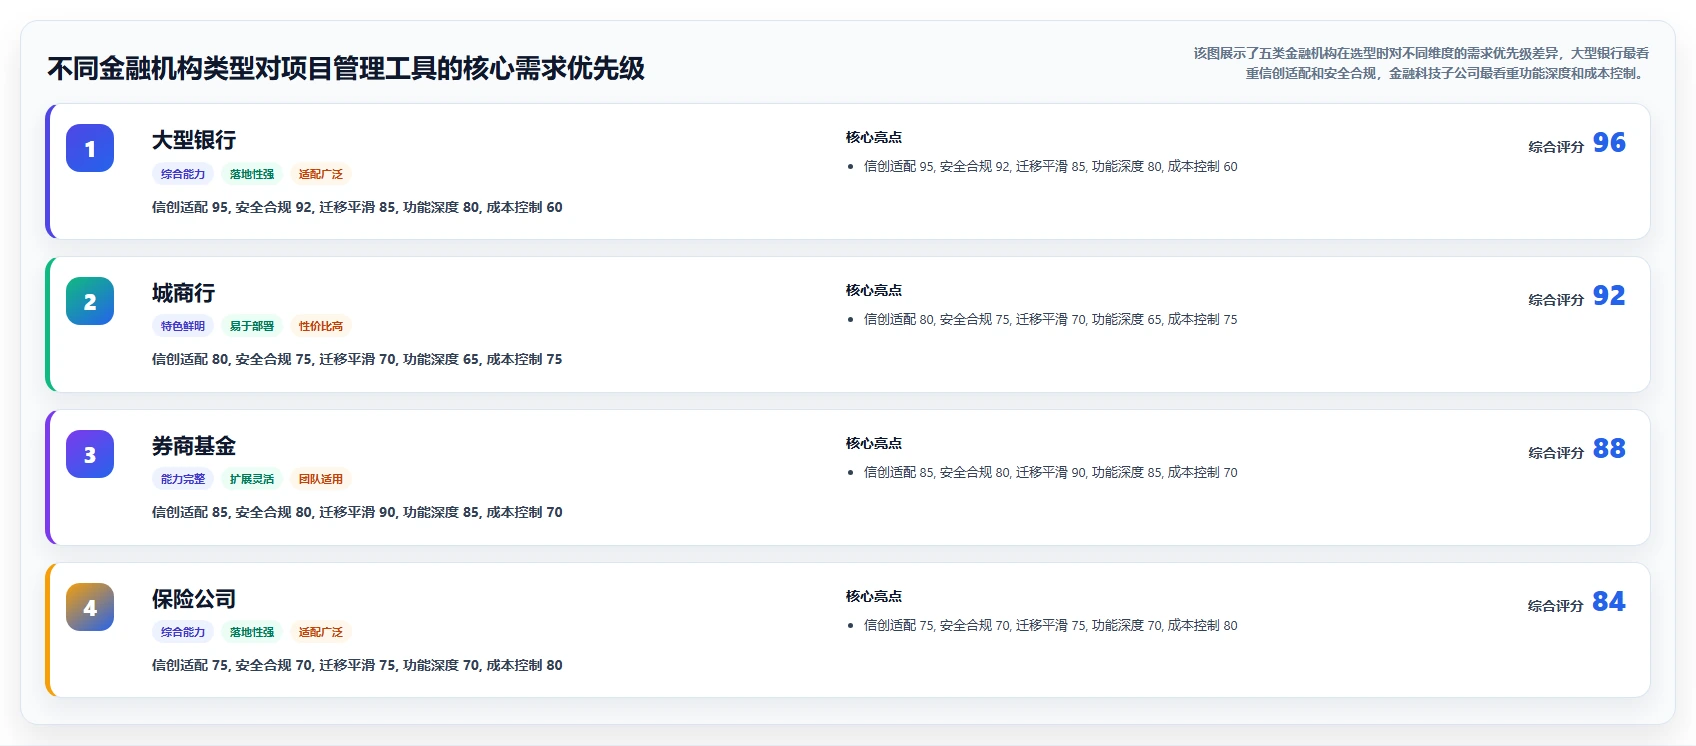Select the 大型银行 card title
The image size is (1696, 746).
tap(194, 140)
